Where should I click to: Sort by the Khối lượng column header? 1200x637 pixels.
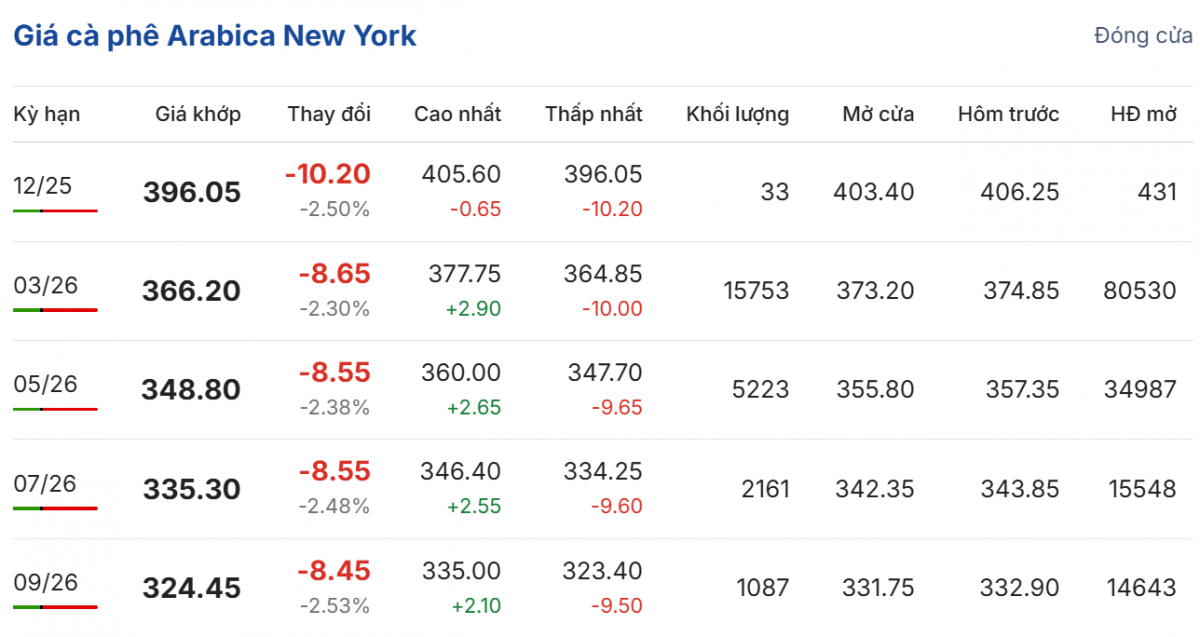pyautogui.click(x=737, y=114)
